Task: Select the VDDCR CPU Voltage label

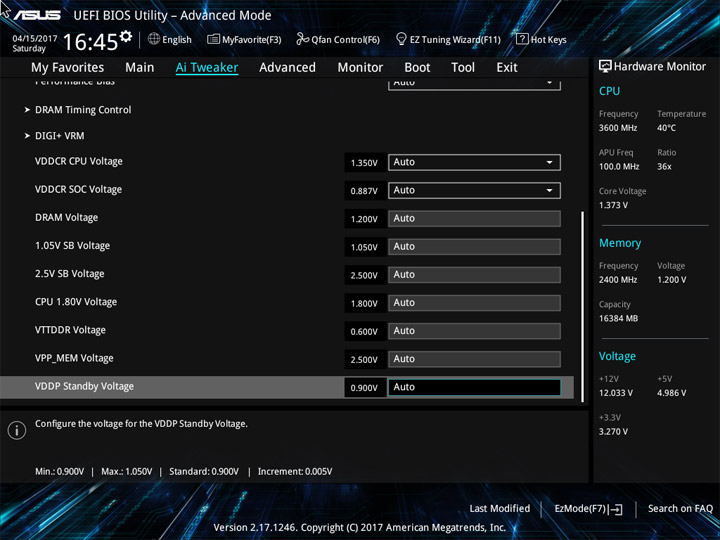Action: point(79,162)
